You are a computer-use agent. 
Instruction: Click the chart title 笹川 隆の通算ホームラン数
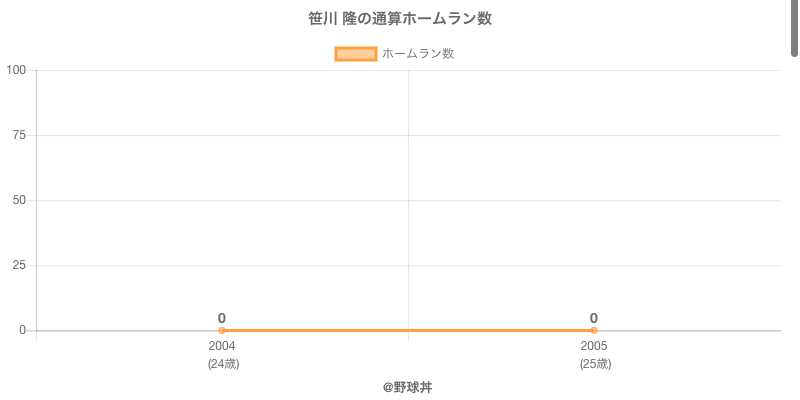coord(400,19)
